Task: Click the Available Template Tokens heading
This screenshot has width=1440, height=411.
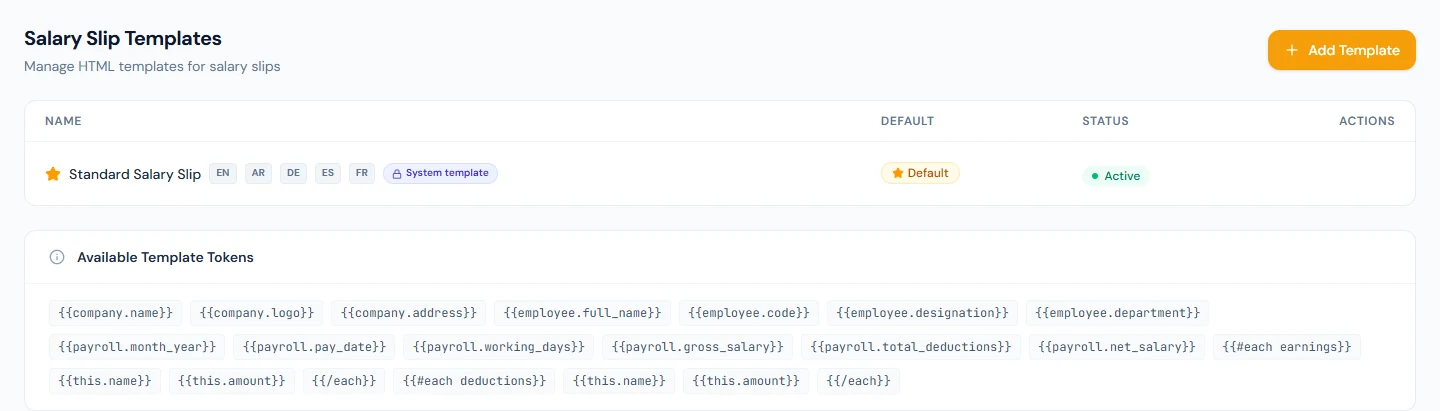Action: [x=165, y=257]
